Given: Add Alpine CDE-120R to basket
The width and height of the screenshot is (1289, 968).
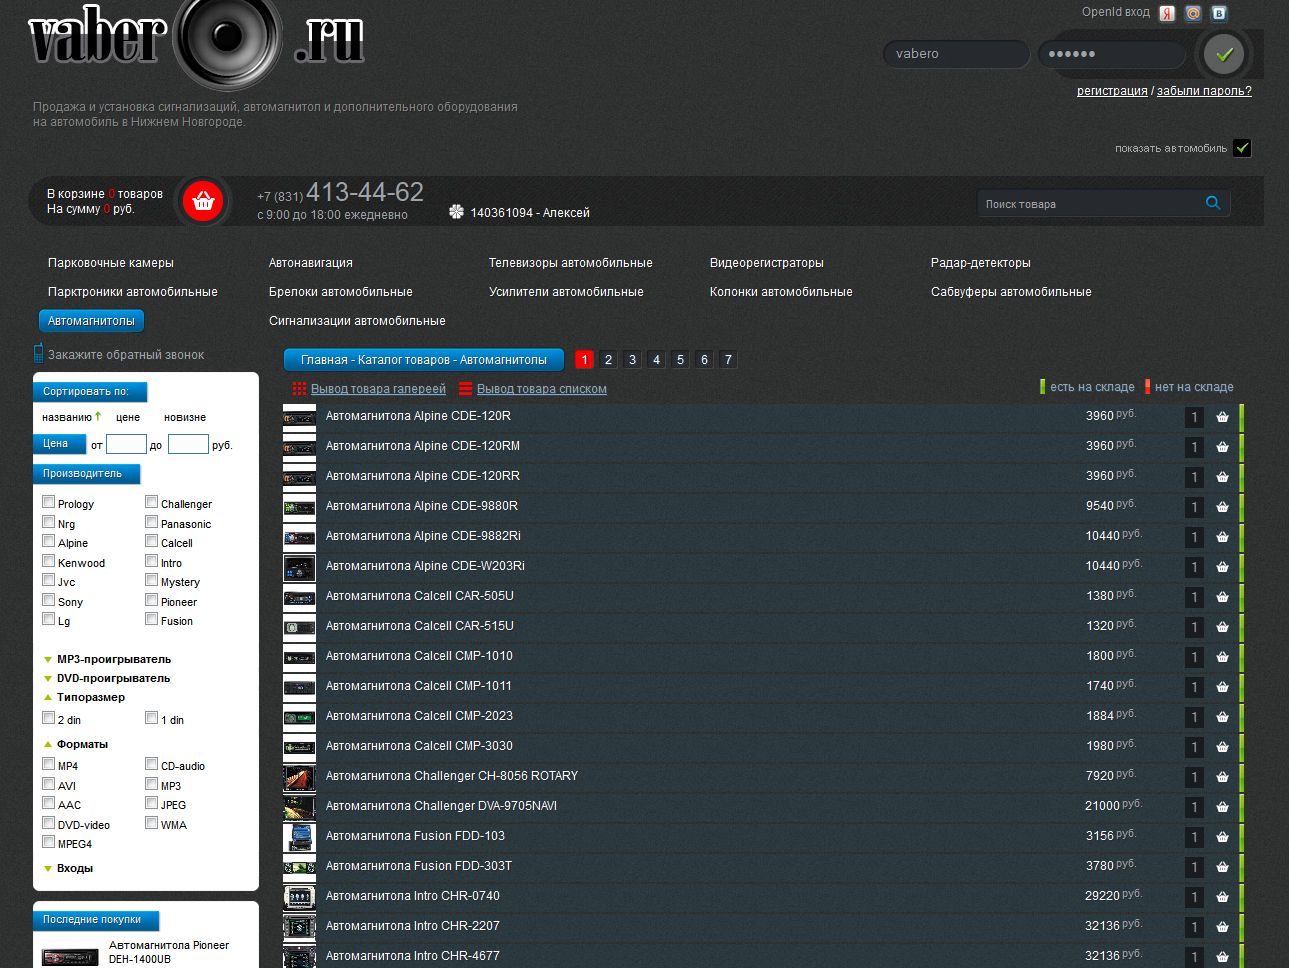Looking at the screenshot, I should pos(1222,417).
